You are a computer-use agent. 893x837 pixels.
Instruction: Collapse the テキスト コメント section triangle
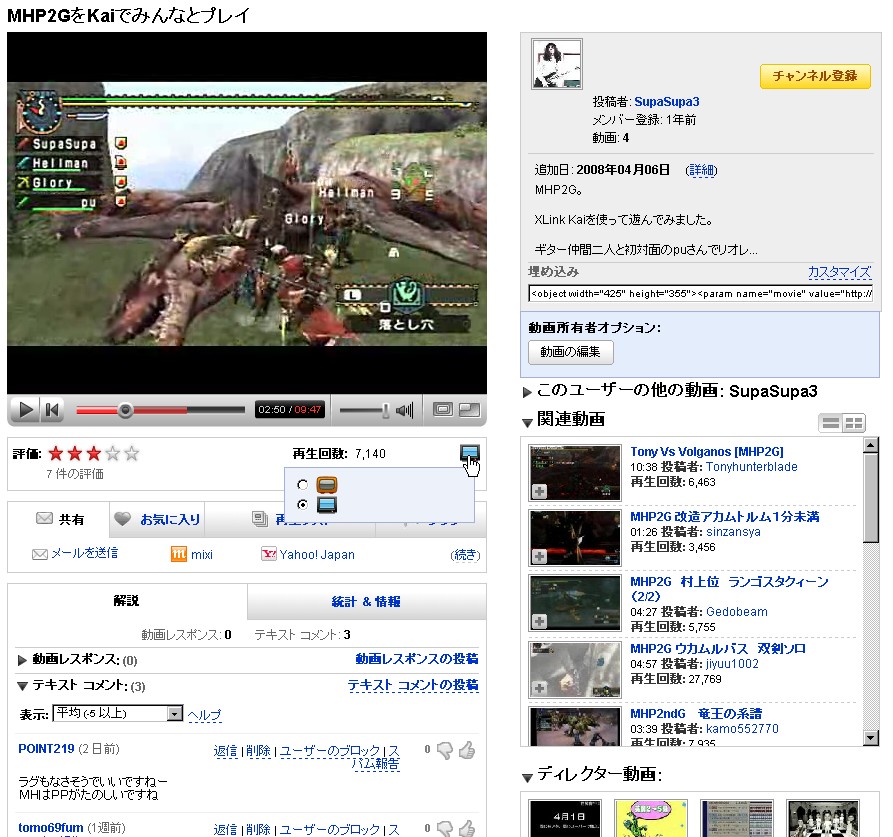point(22,686)
